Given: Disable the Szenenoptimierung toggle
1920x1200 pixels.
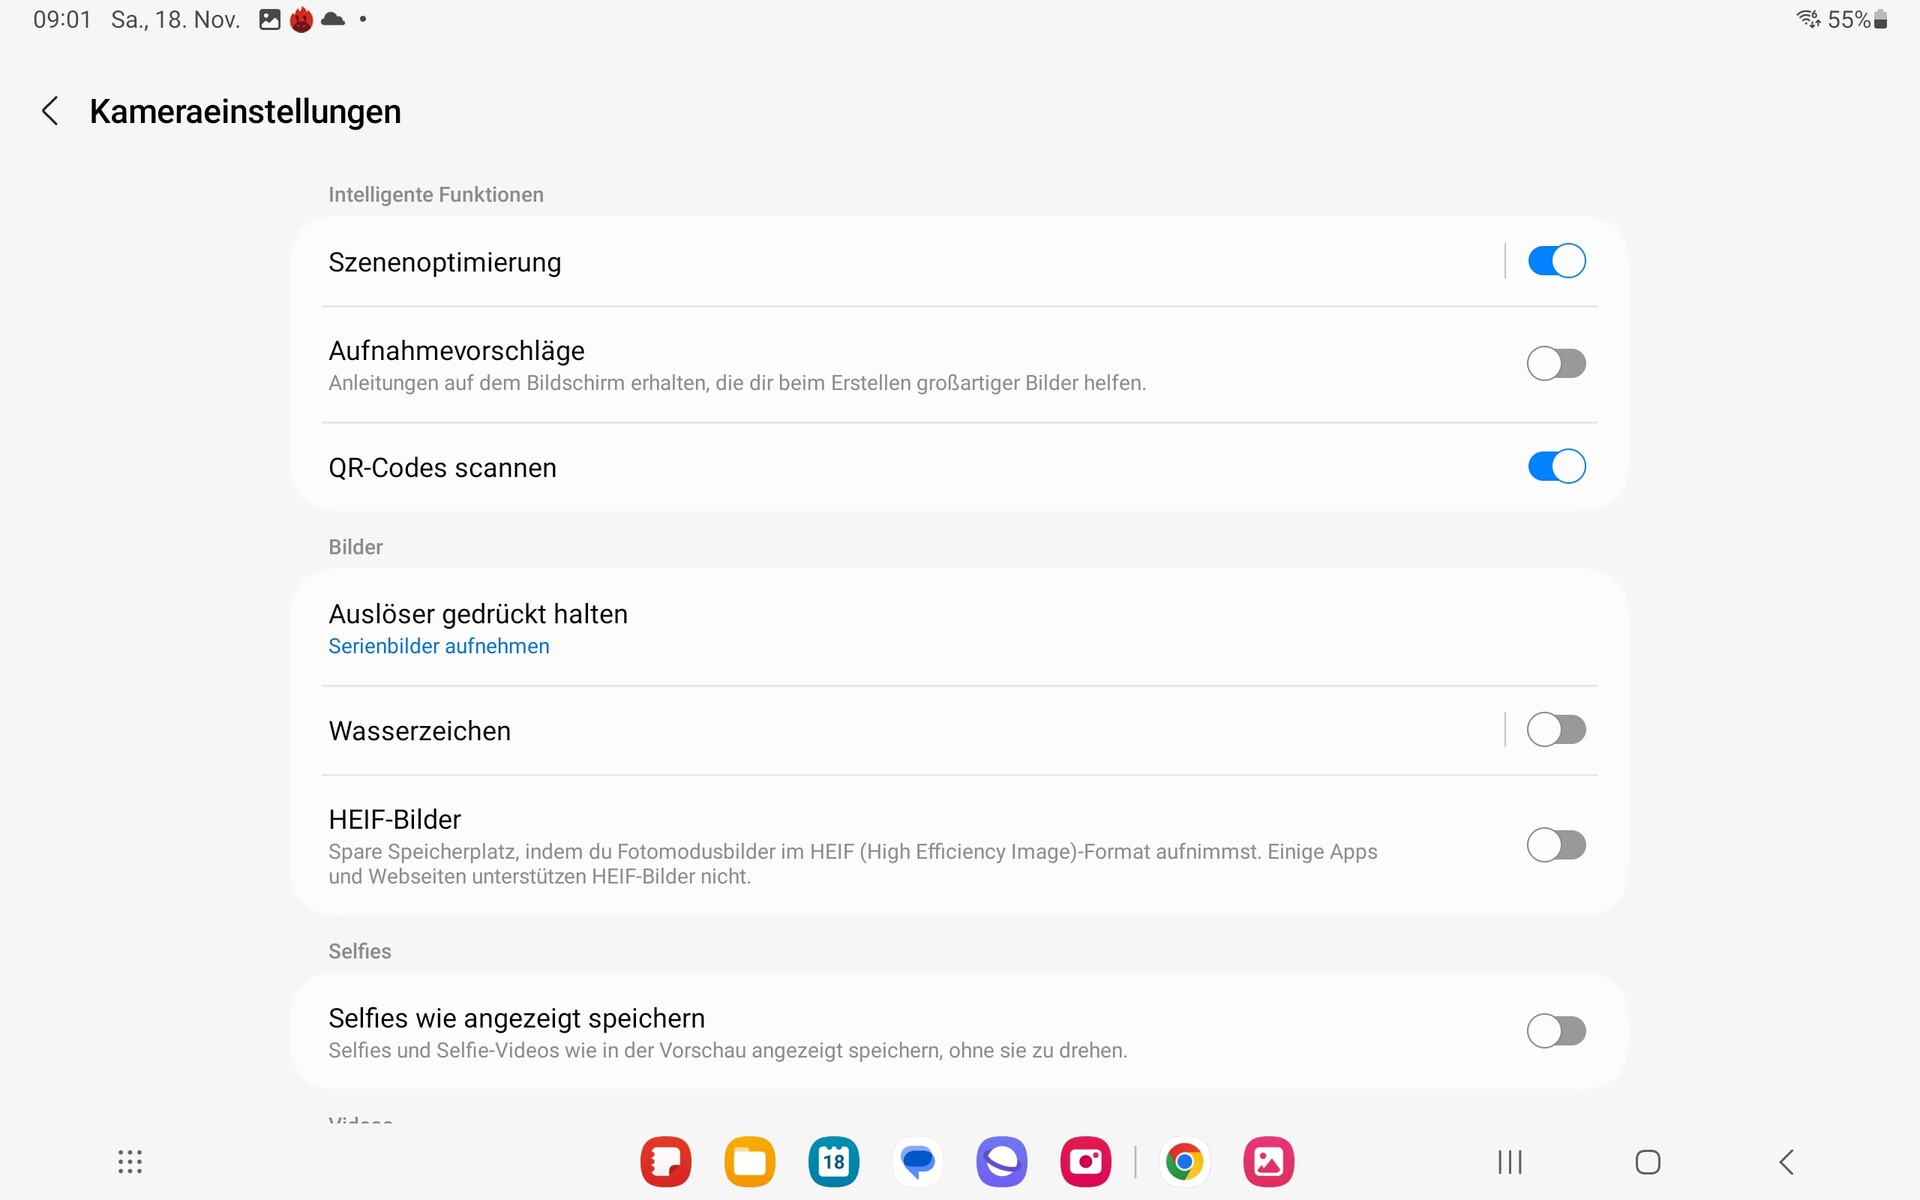Looking at the screenshot, I should click(x=1556, y=261).
